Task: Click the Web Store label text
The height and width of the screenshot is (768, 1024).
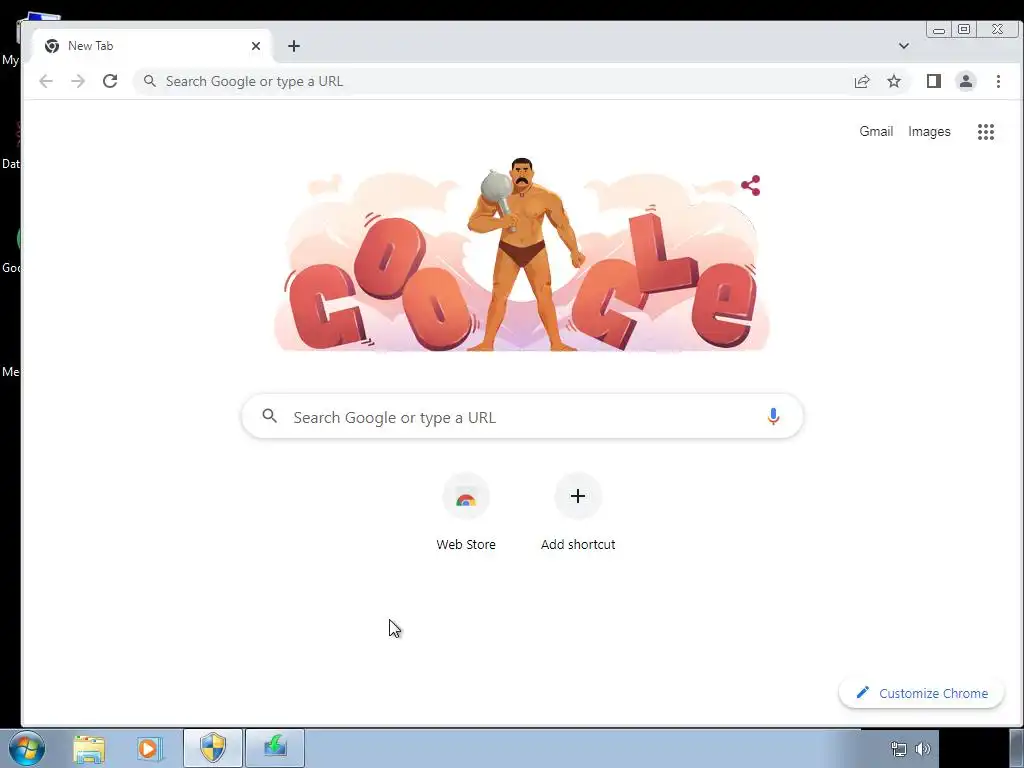Action: (466, 545)
